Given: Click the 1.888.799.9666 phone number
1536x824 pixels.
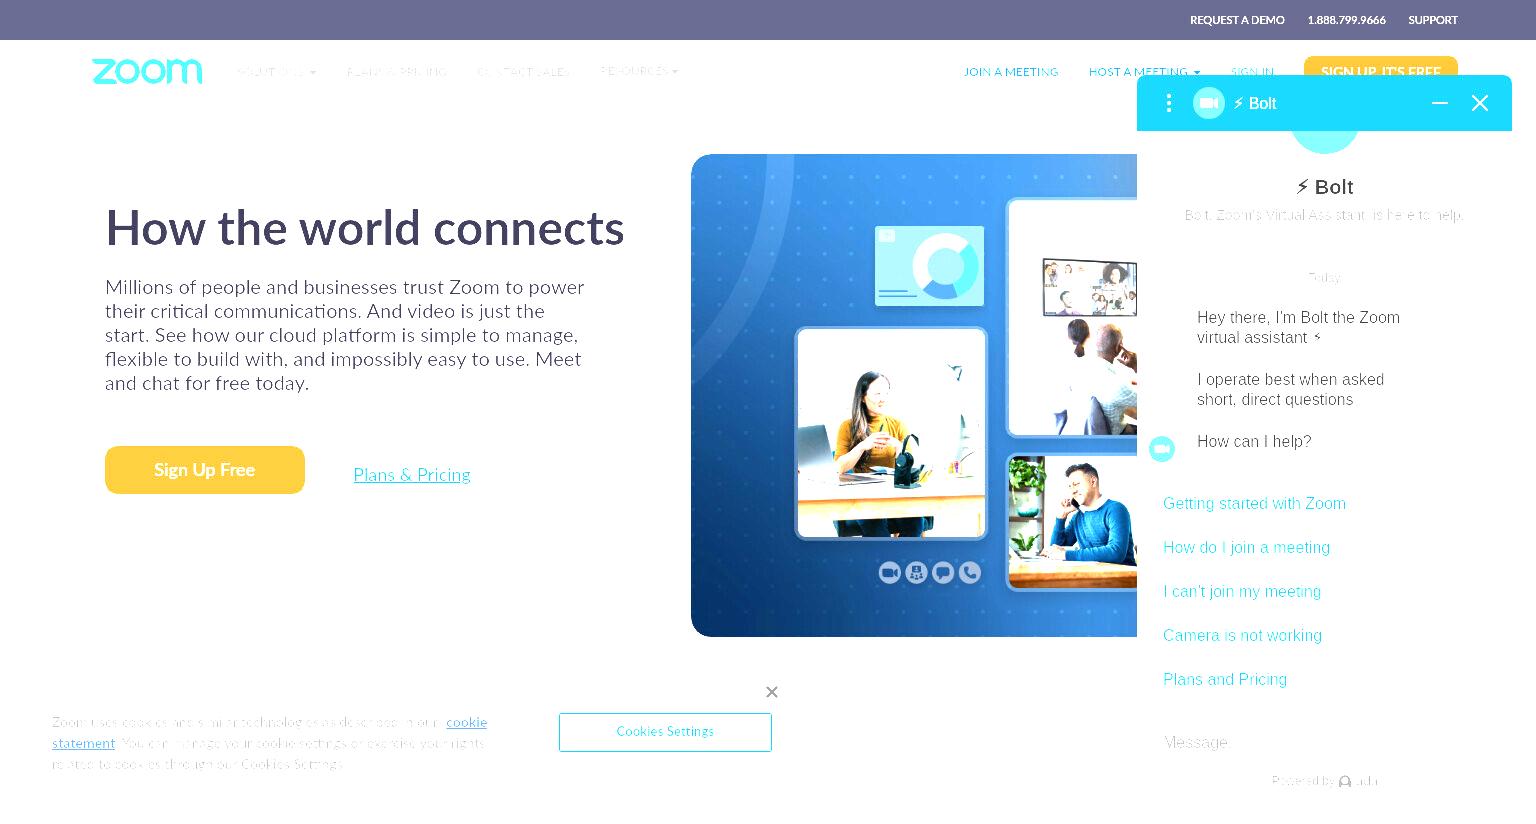Looking at the screenshot, I should pyautogui.click(x=1346, y=20).
